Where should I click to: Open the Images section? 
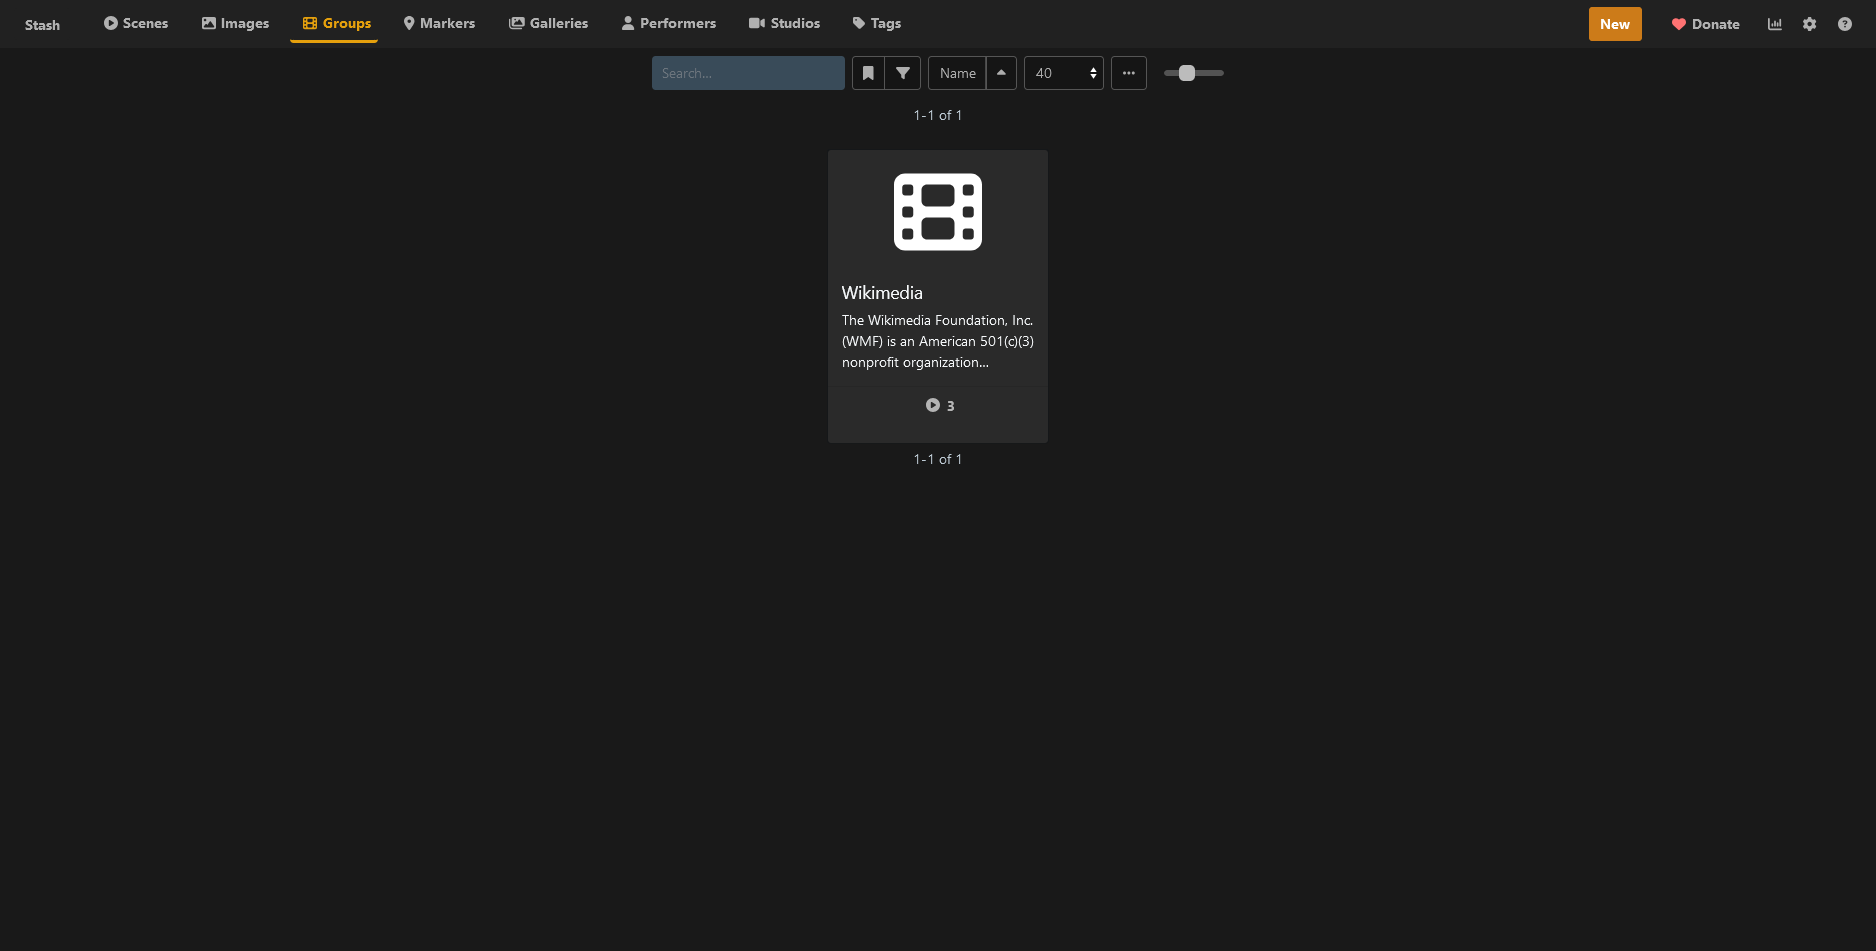click(x=236, y=23)
